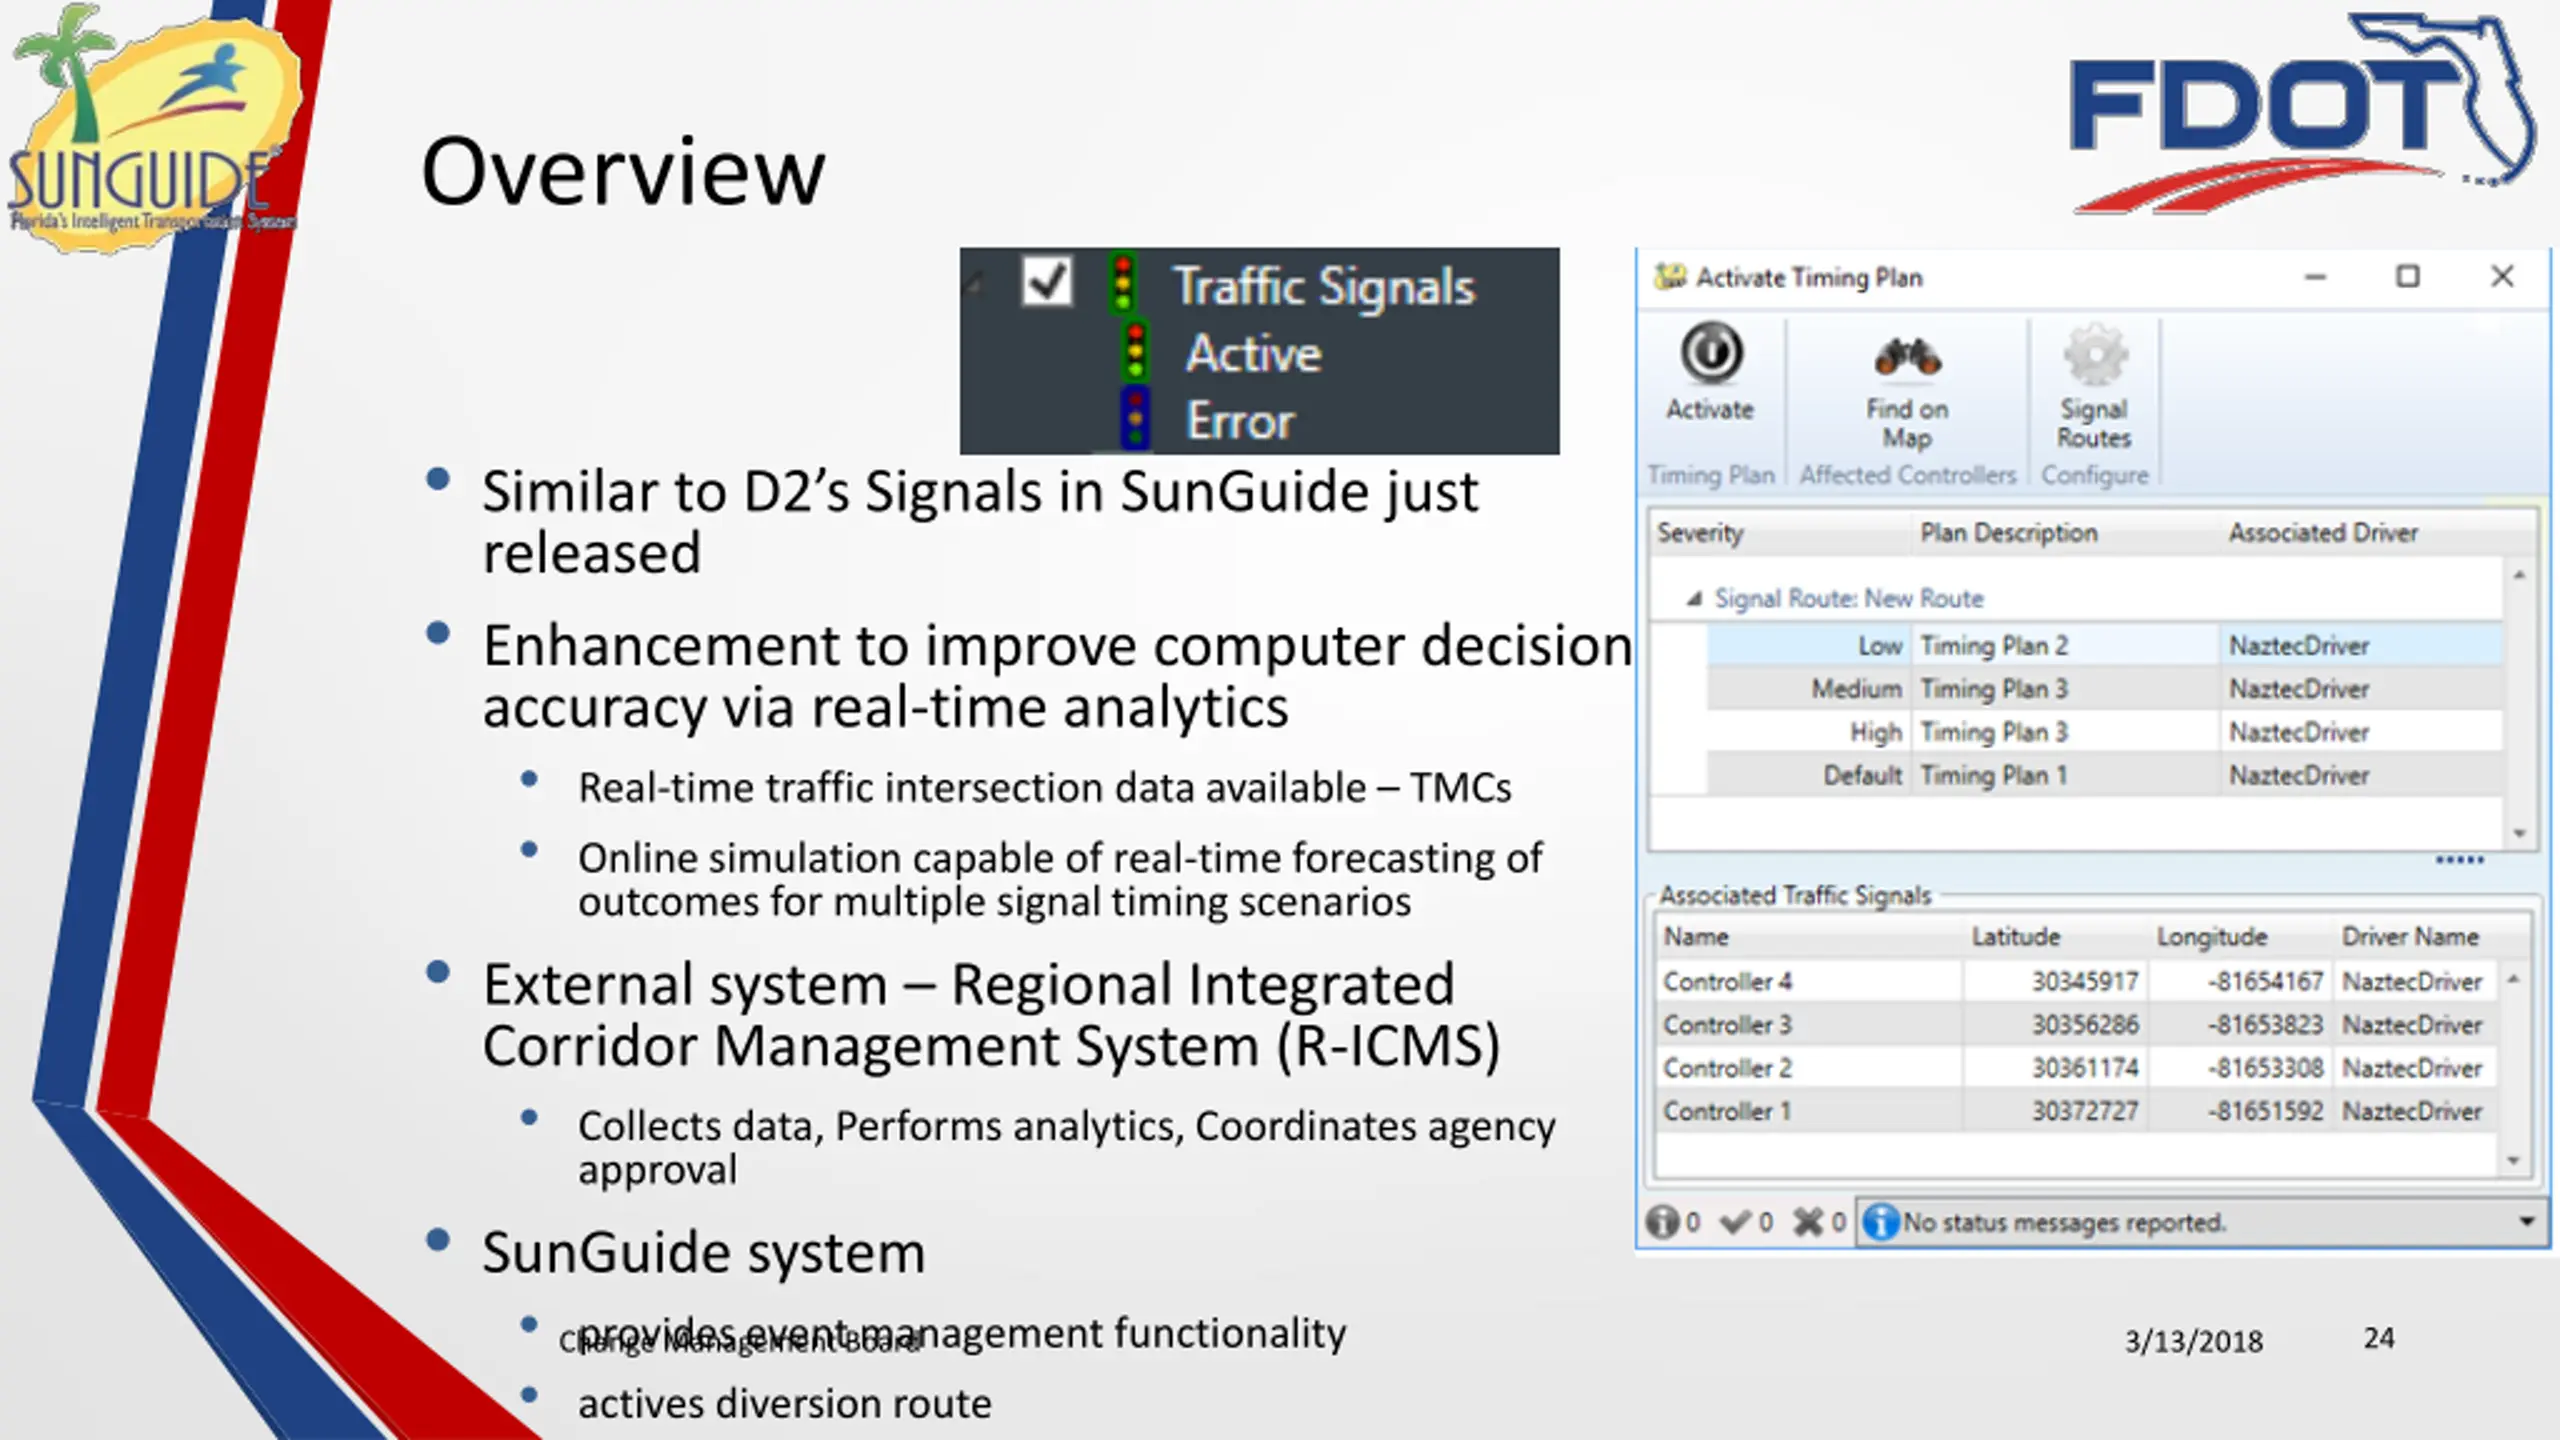
Task: Click the info icon in status bar
Action: pyautogui.click(x=1881, y=1222)
